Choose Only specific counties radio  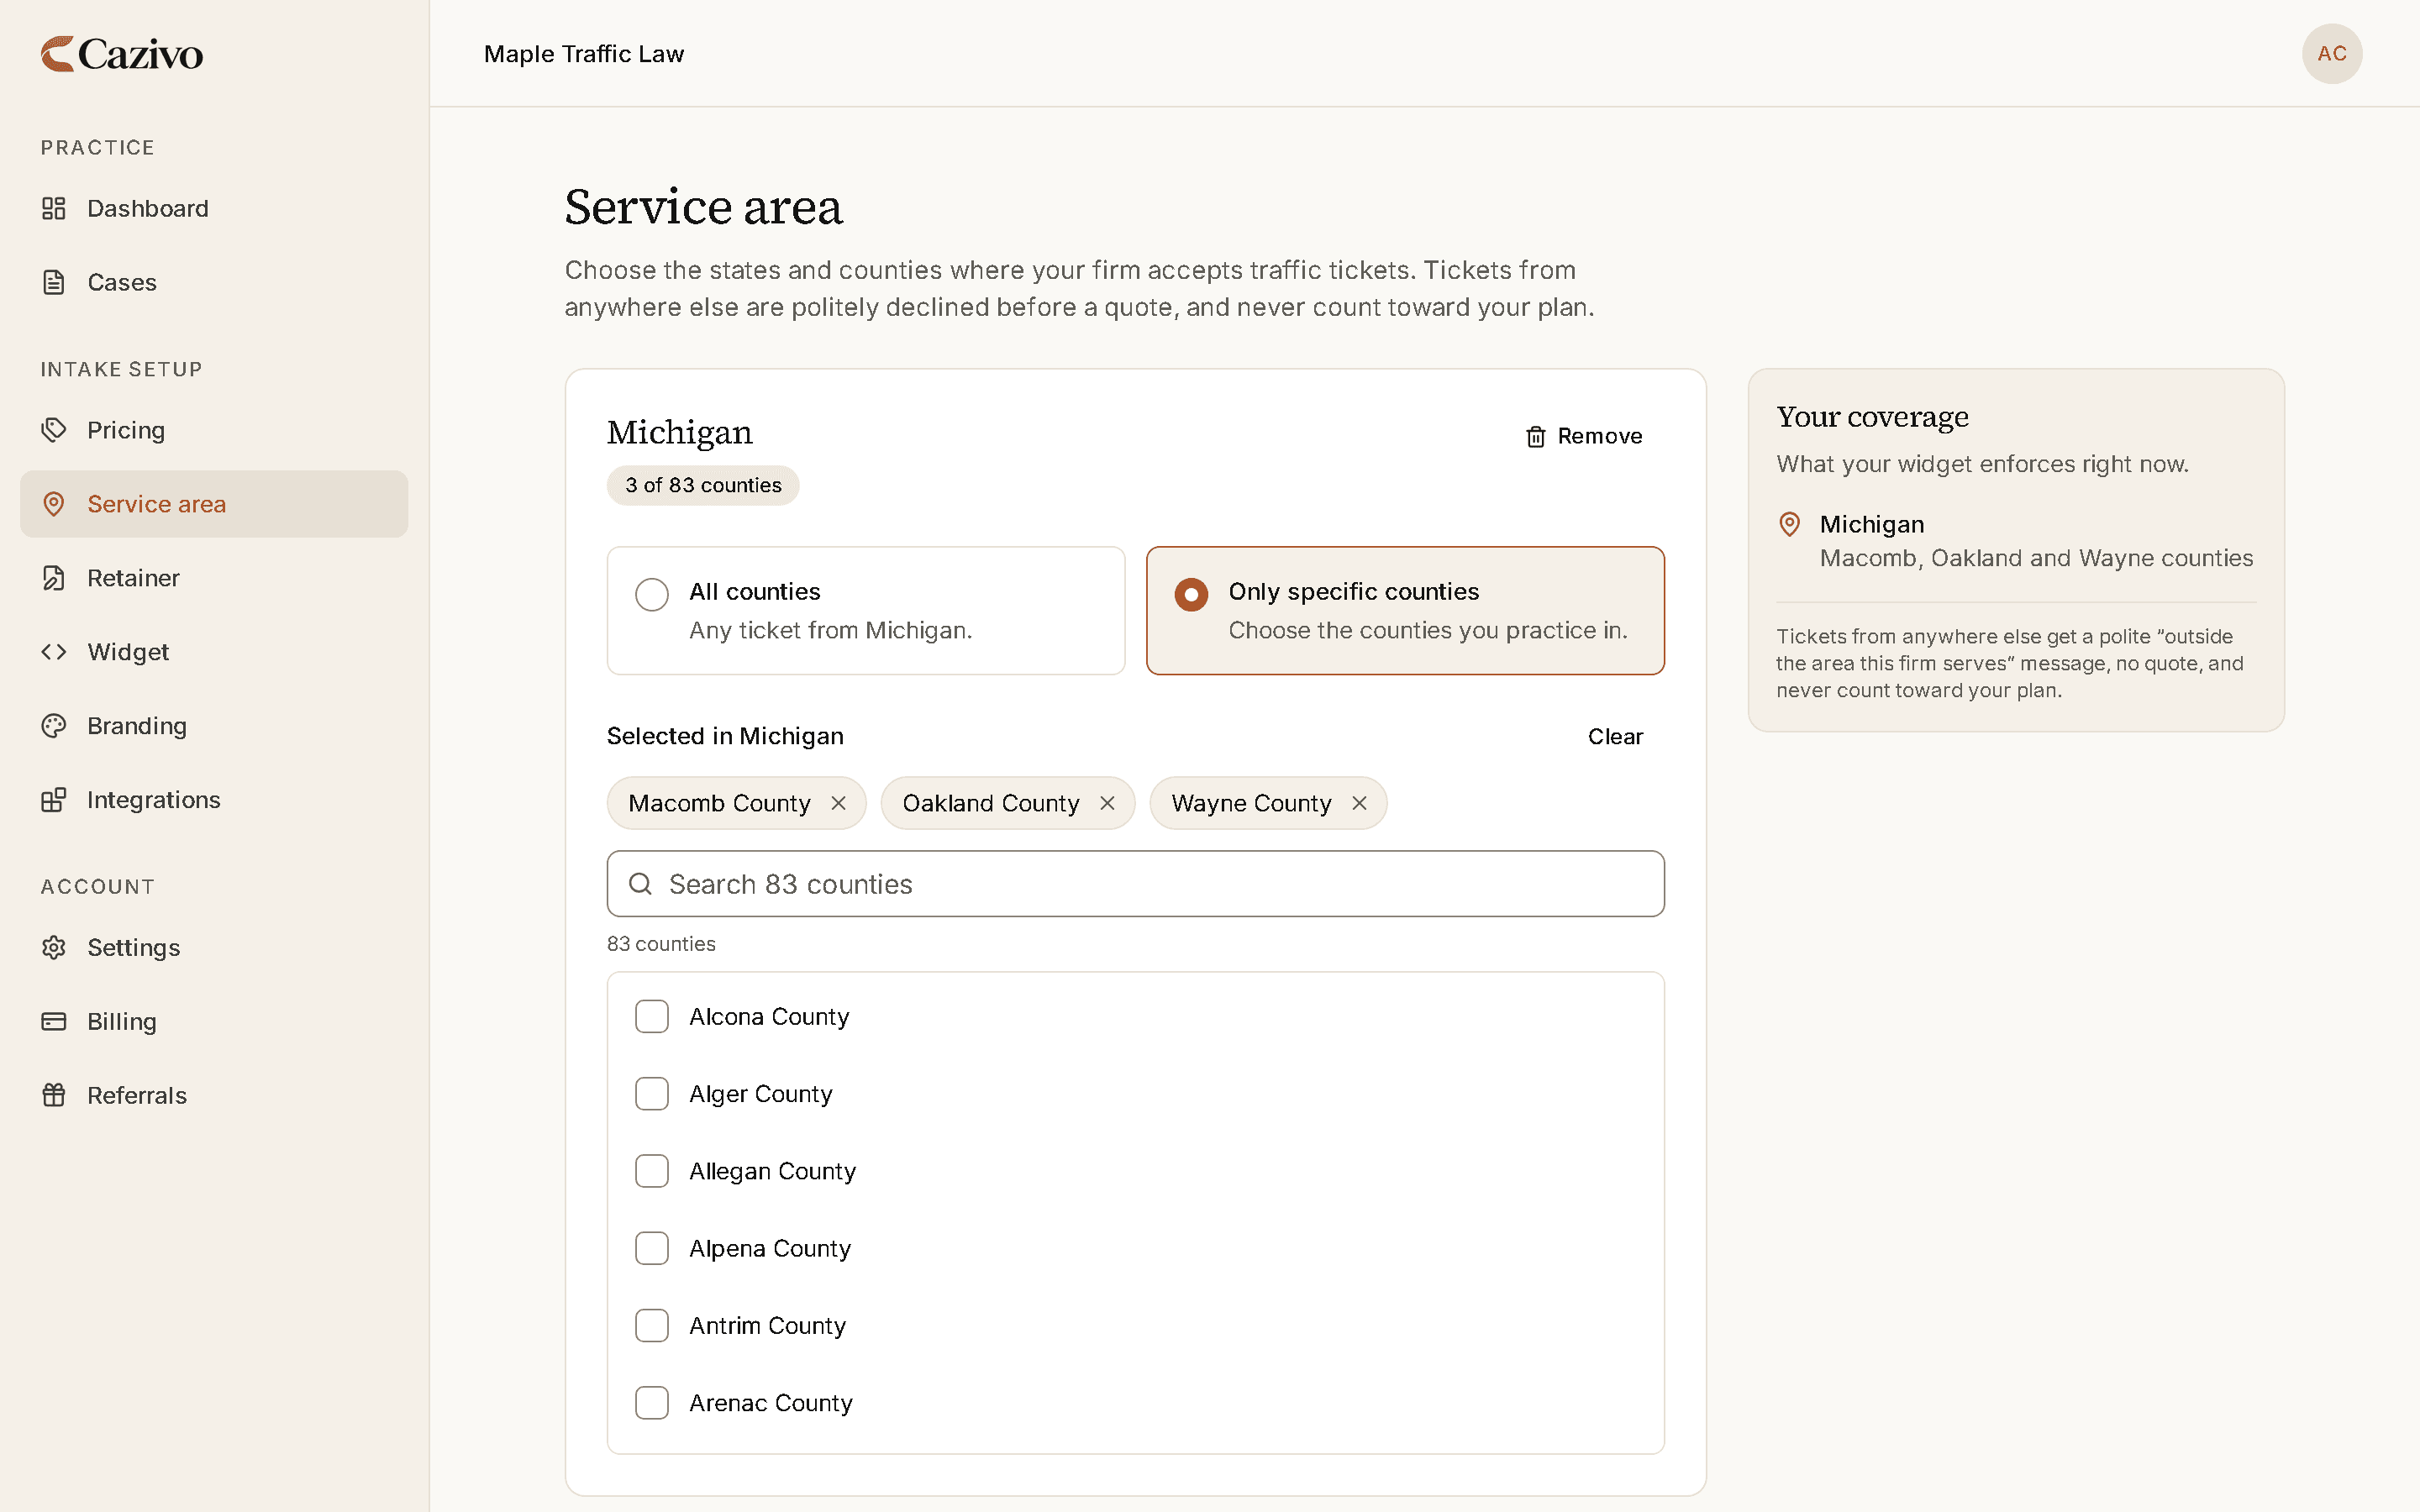click(1405, 610)
